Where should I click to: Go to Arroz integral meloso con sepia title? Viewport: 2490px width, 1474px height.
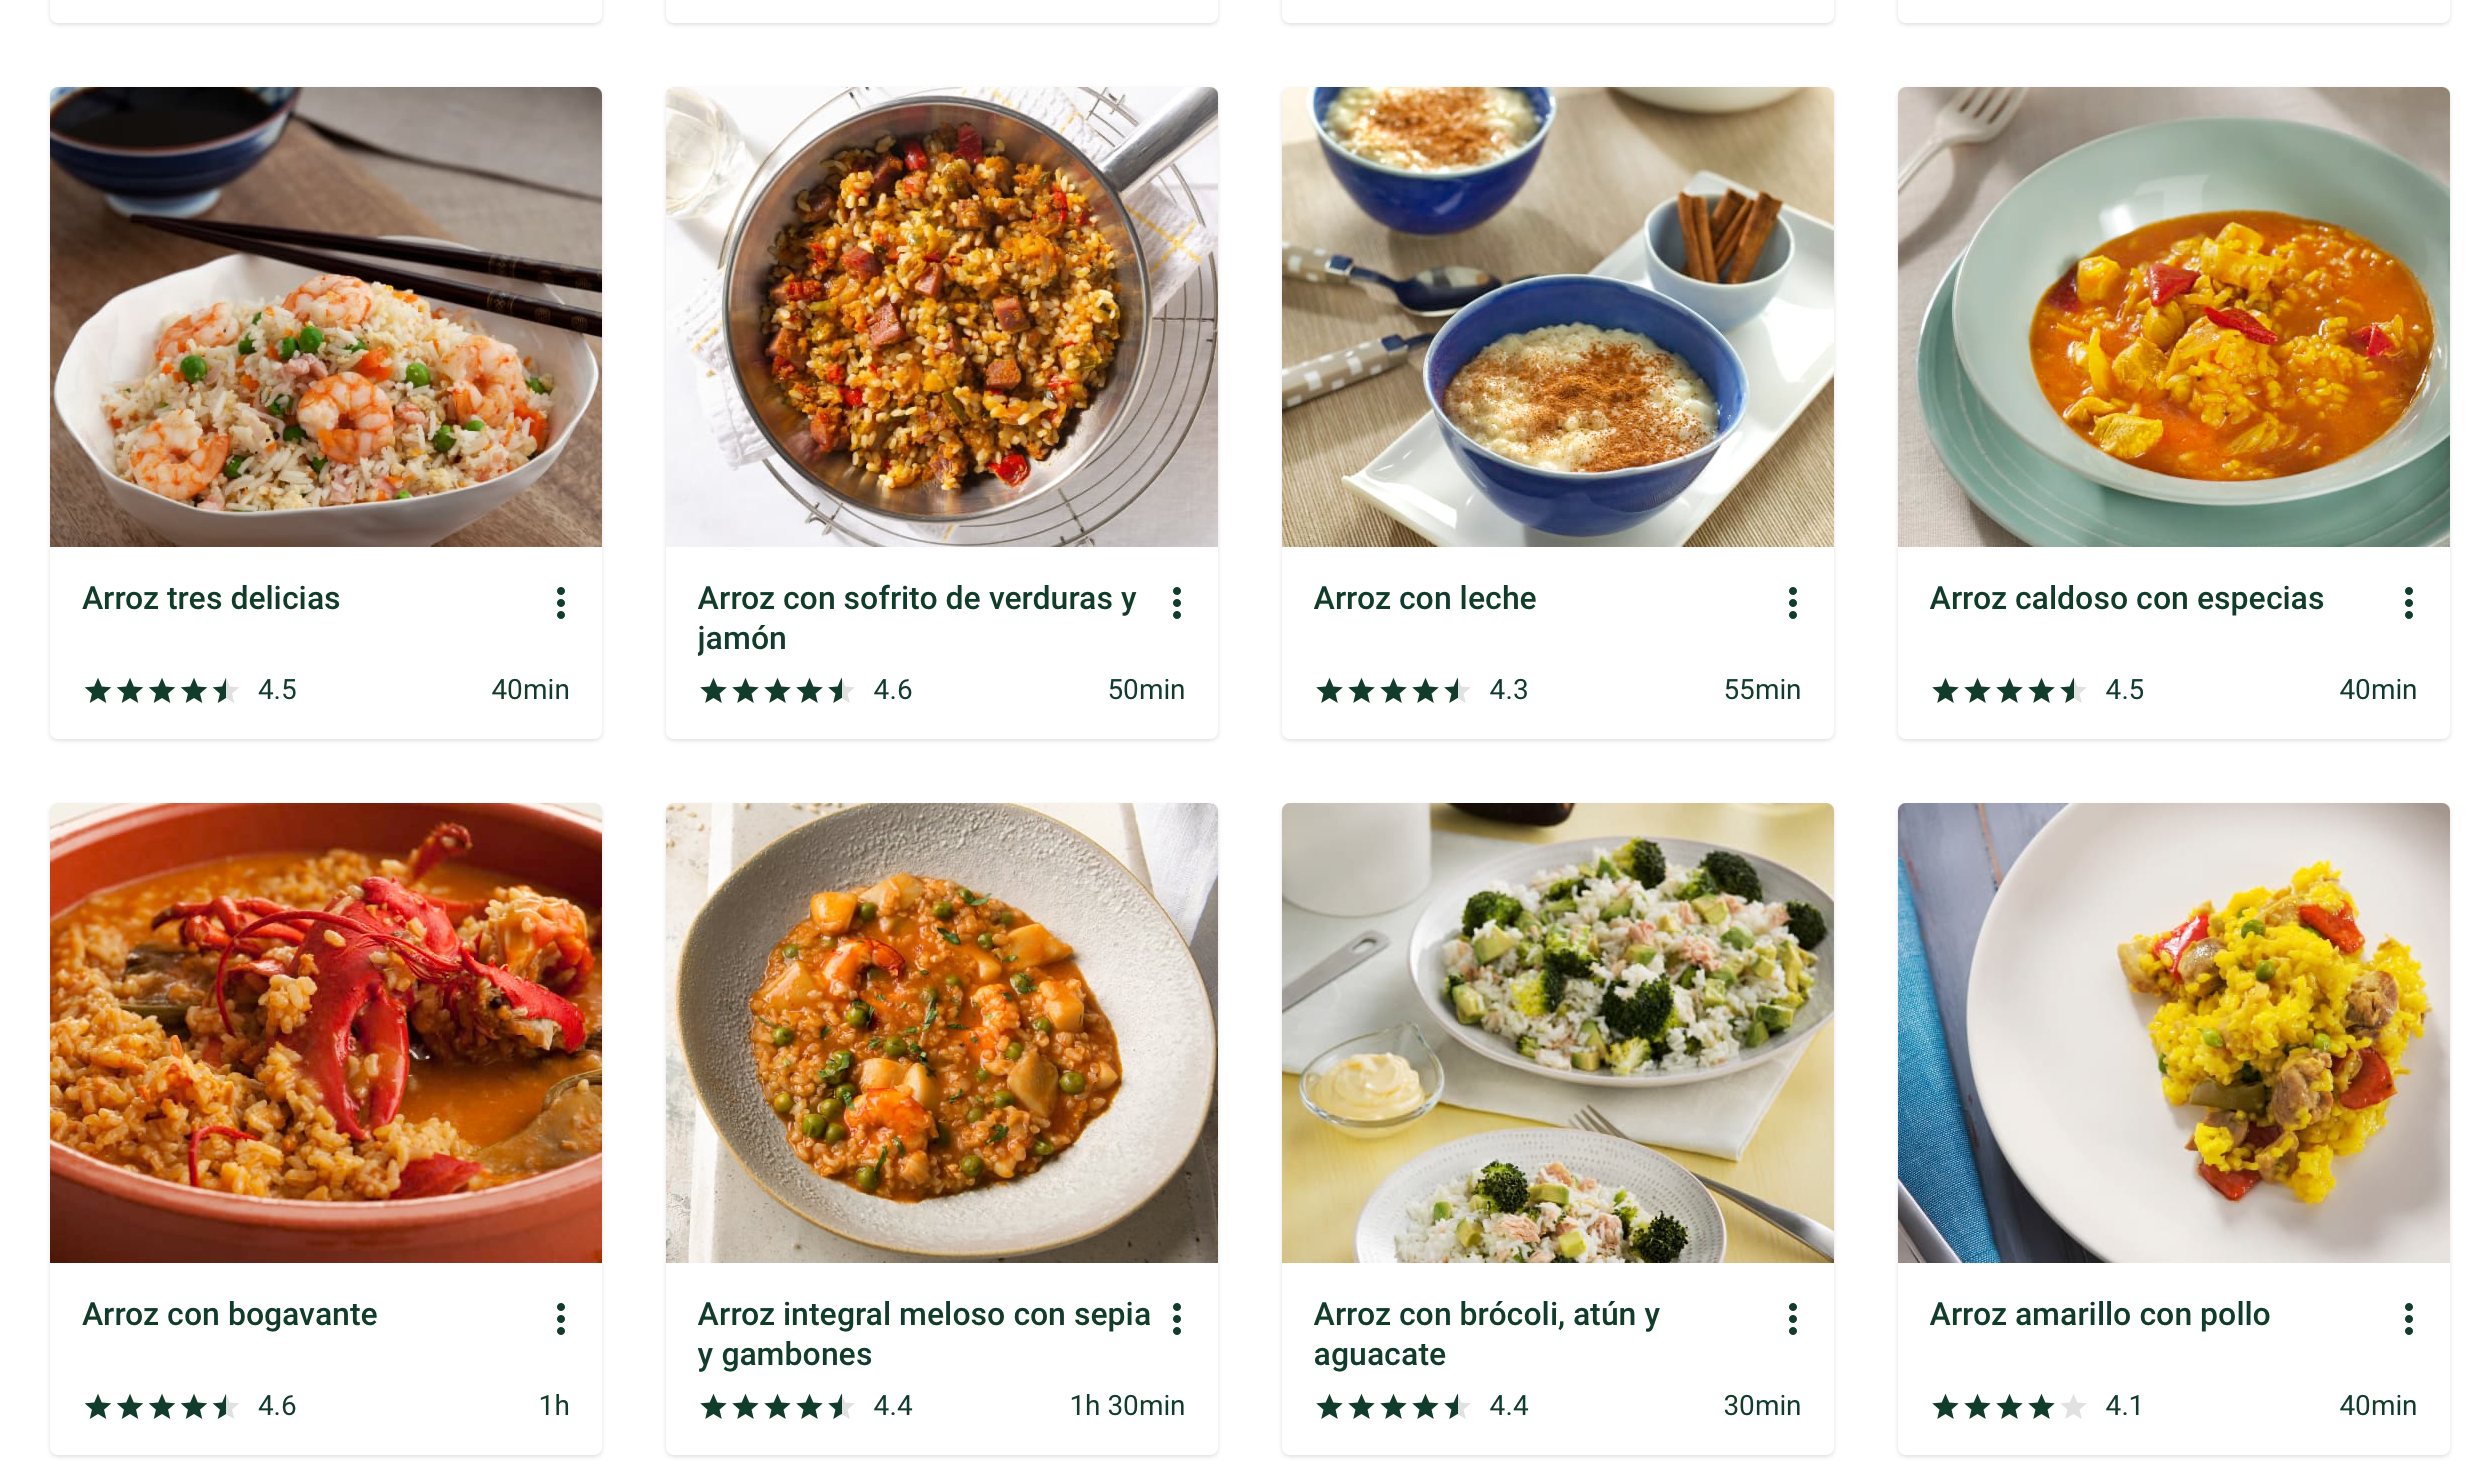(x=923, y=1334)
